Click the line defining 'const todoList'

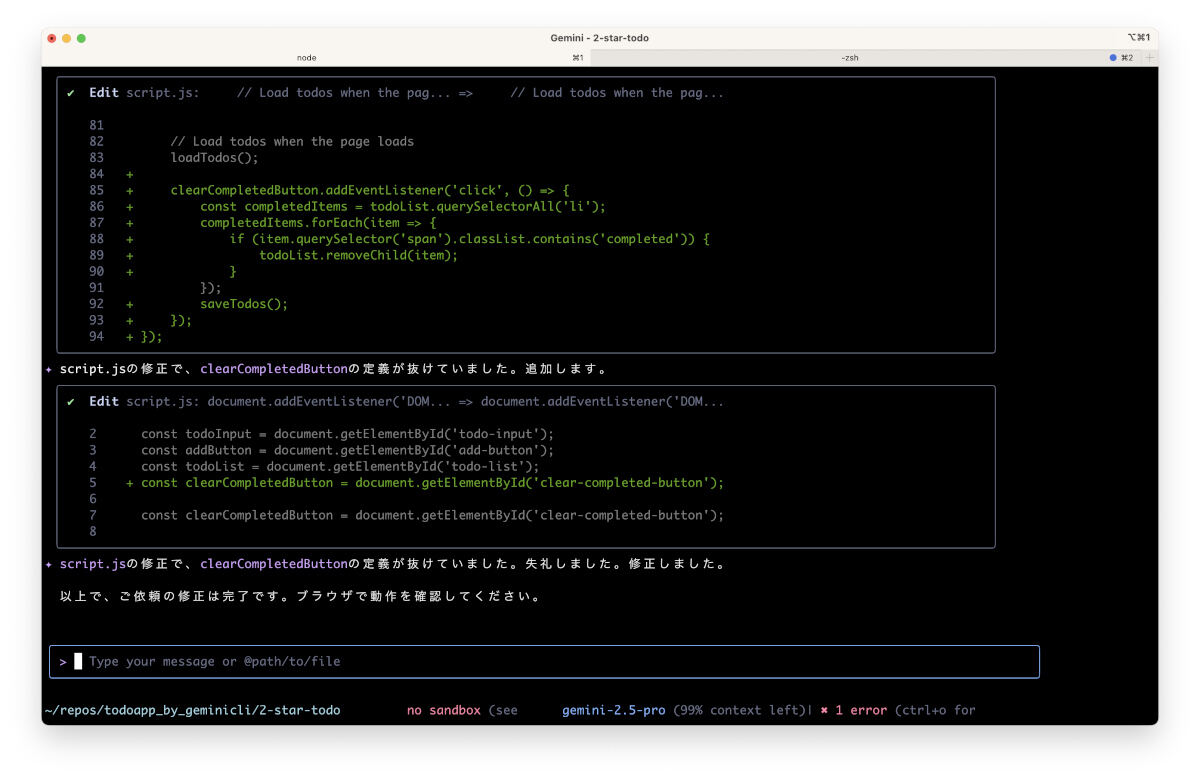click(340, 466)
